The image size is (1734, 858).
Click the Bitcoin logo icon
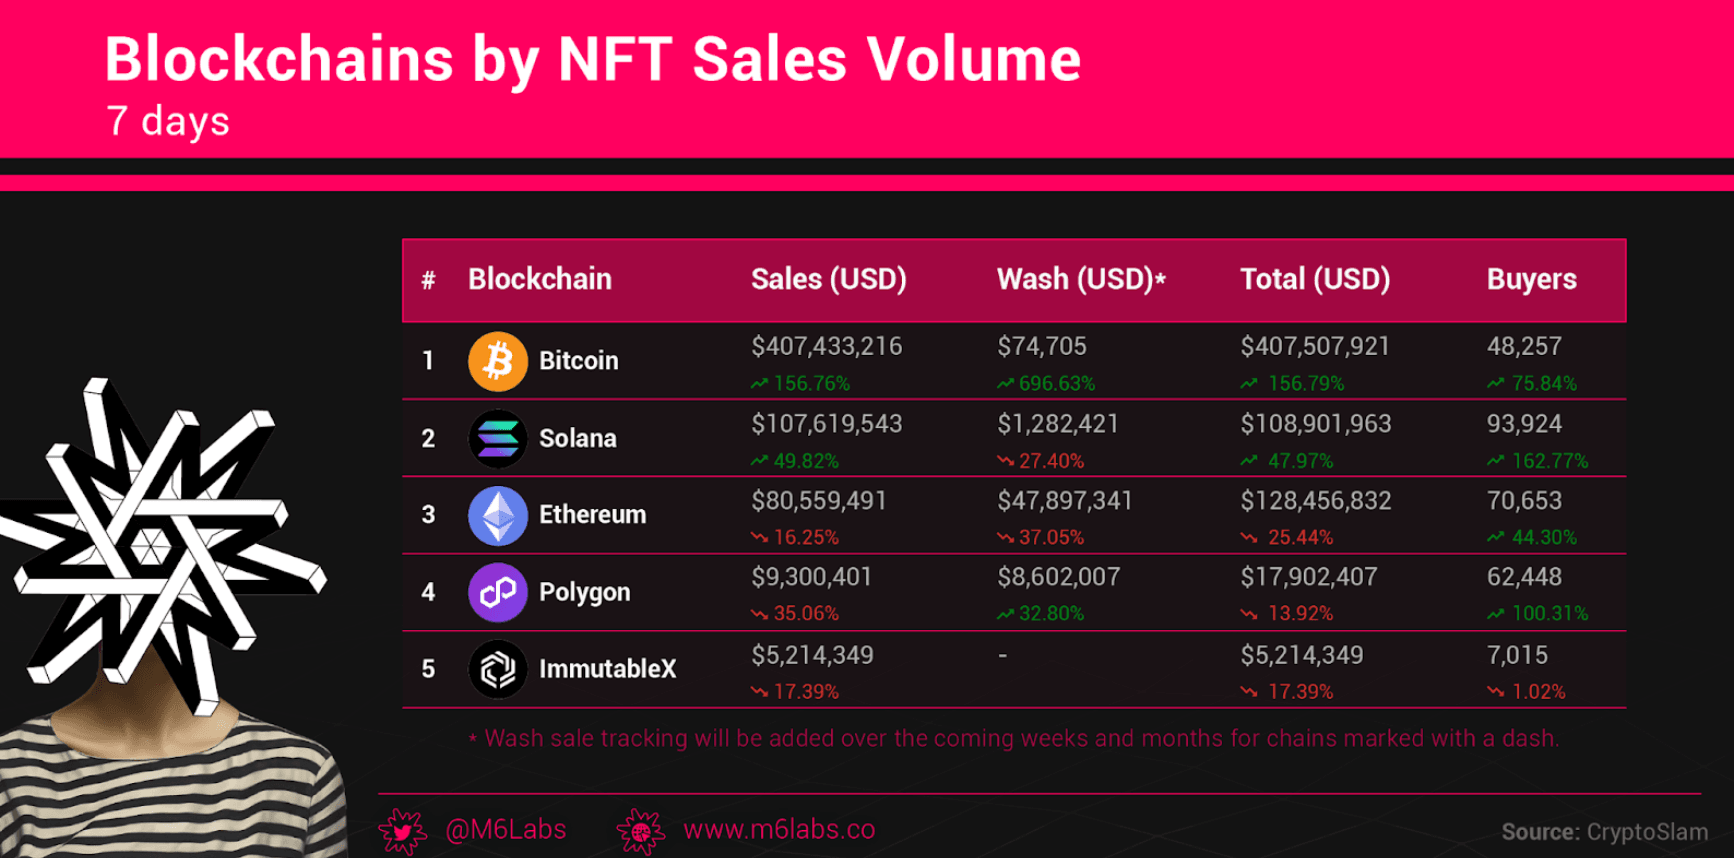point(498,361)
